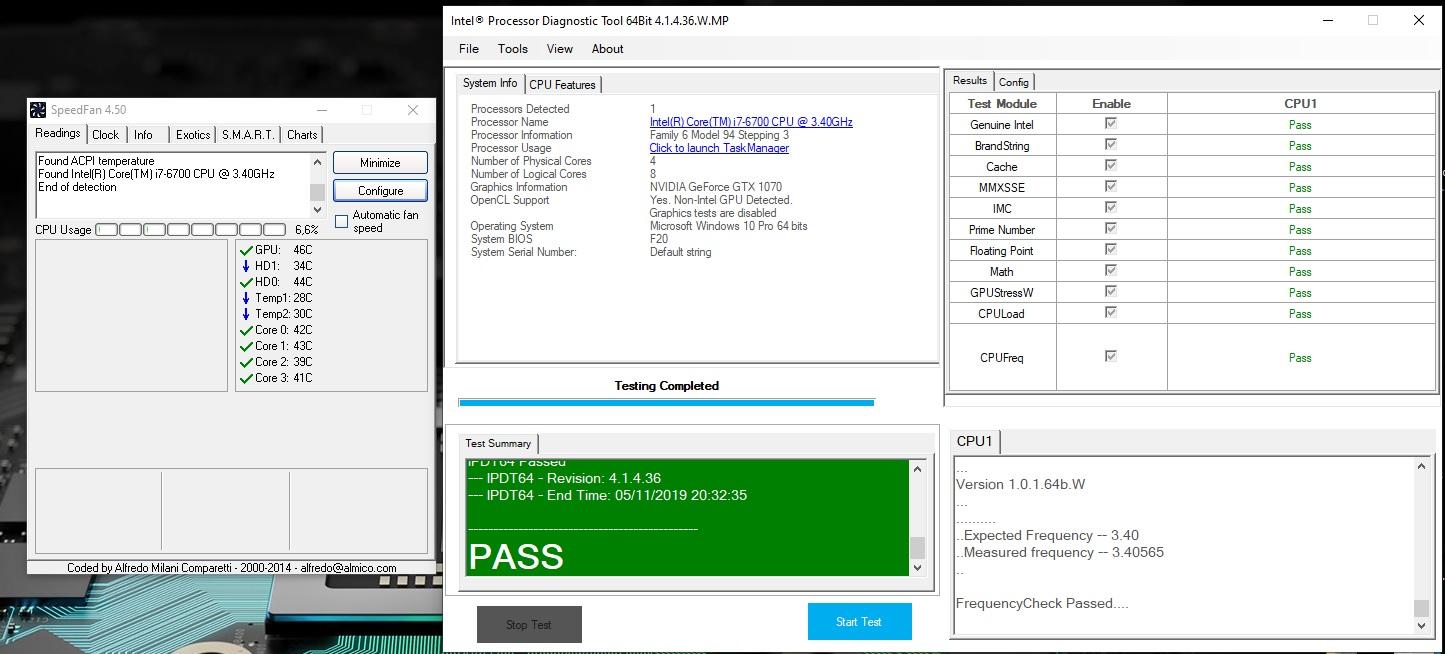Click the first SpeedFan CPU Usage bar
The width and height of the screenshot is (1445, 654).
[106, 230]
